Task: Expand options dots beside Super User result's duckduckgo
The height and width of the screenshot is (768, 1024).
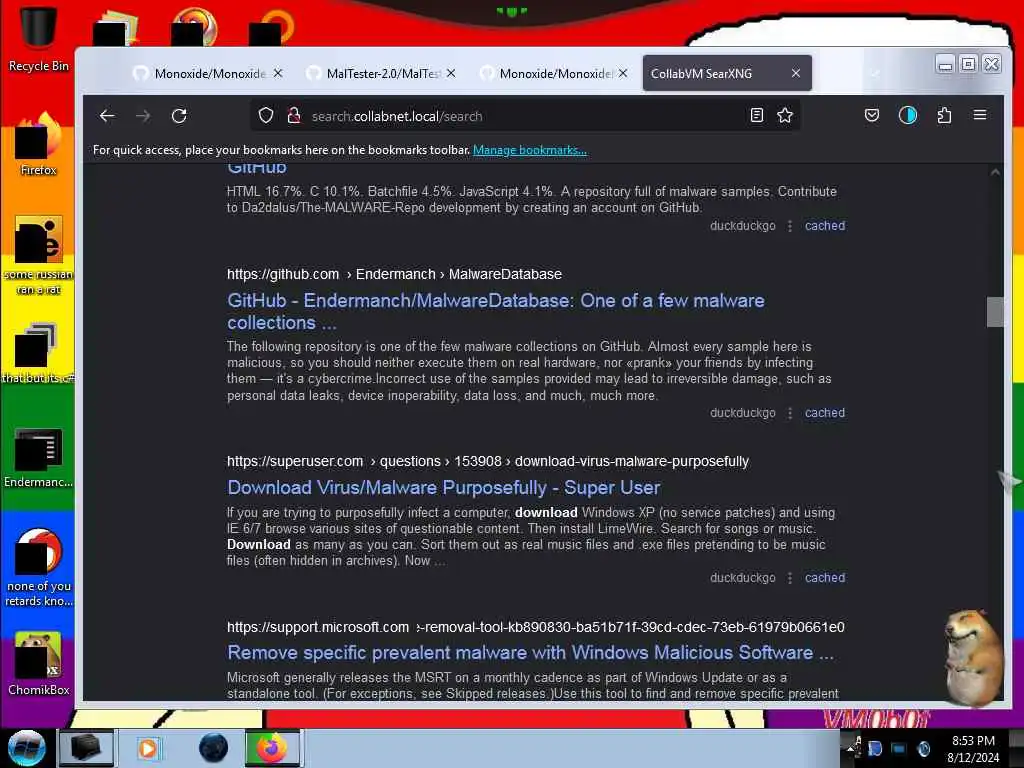Action: pos(790,578)
